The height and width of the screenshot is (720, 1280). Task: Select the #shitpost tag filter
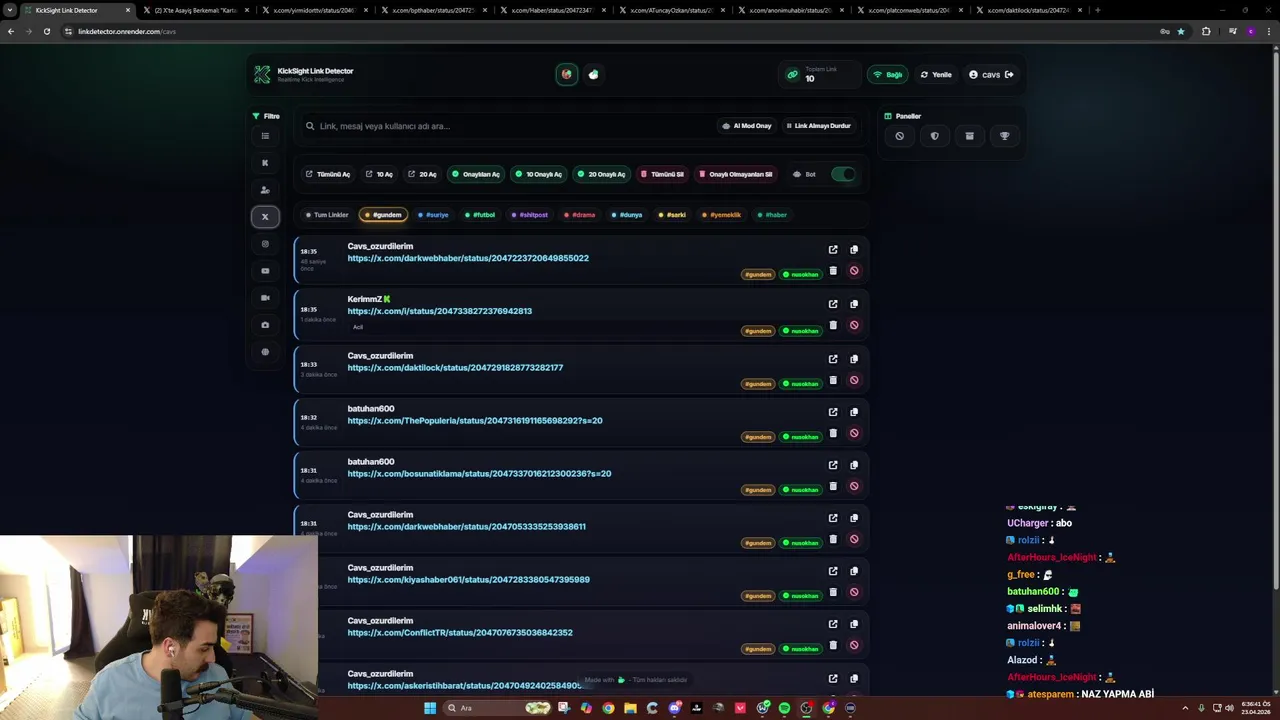point(530,215)
